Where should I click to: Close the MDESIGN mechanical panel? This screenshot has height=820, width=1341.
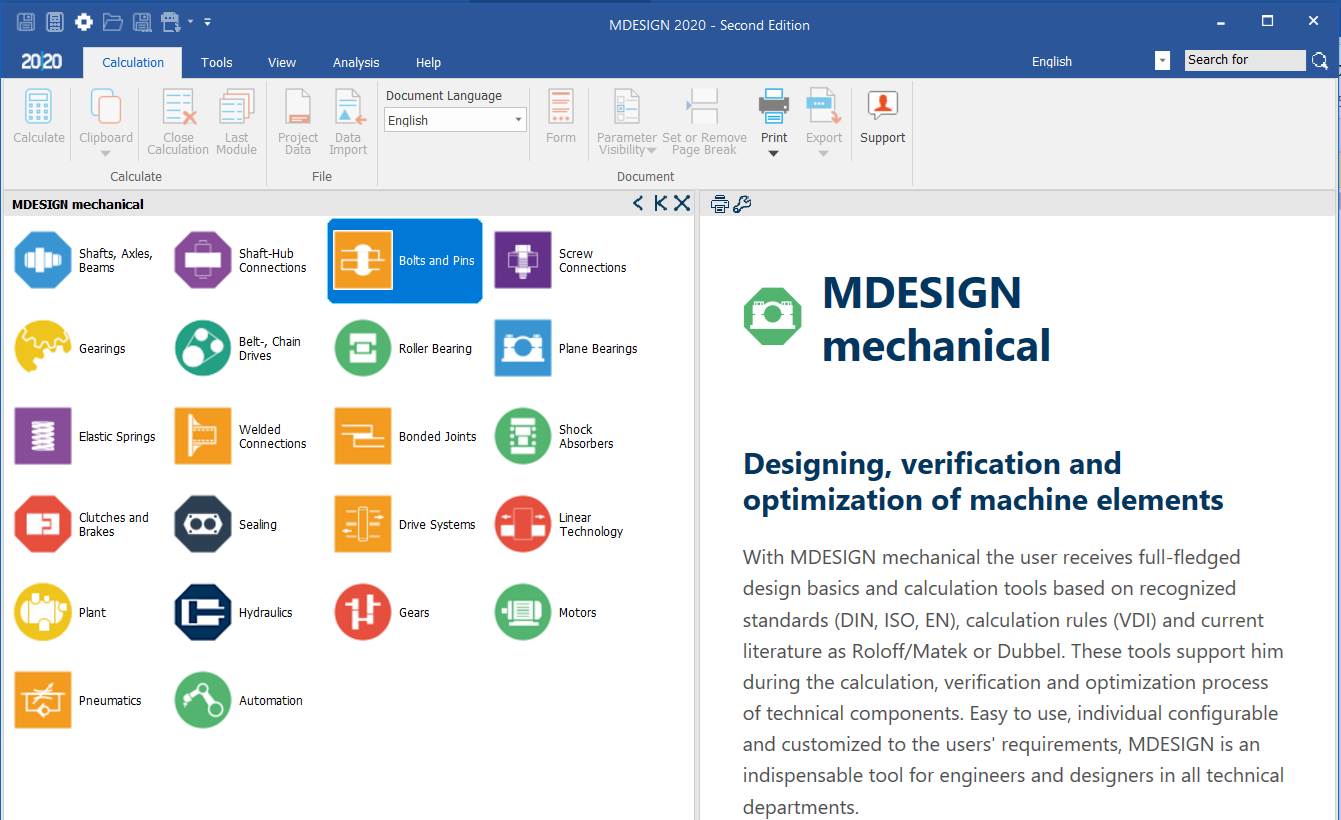(682, 203)
